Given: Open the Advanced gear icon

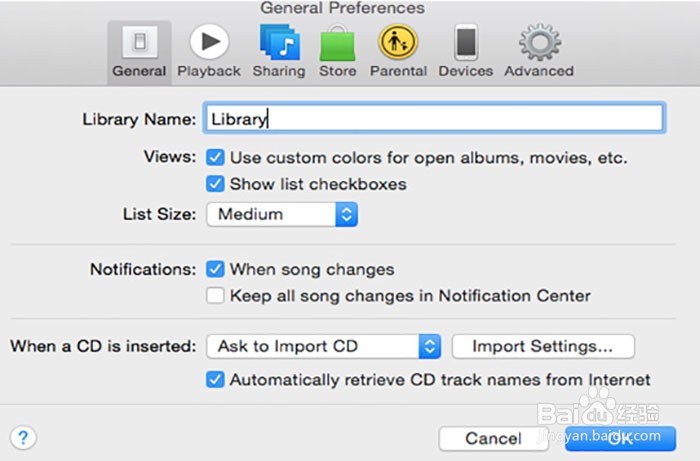Looking at the screenshot, I should [x=538, y=43].
